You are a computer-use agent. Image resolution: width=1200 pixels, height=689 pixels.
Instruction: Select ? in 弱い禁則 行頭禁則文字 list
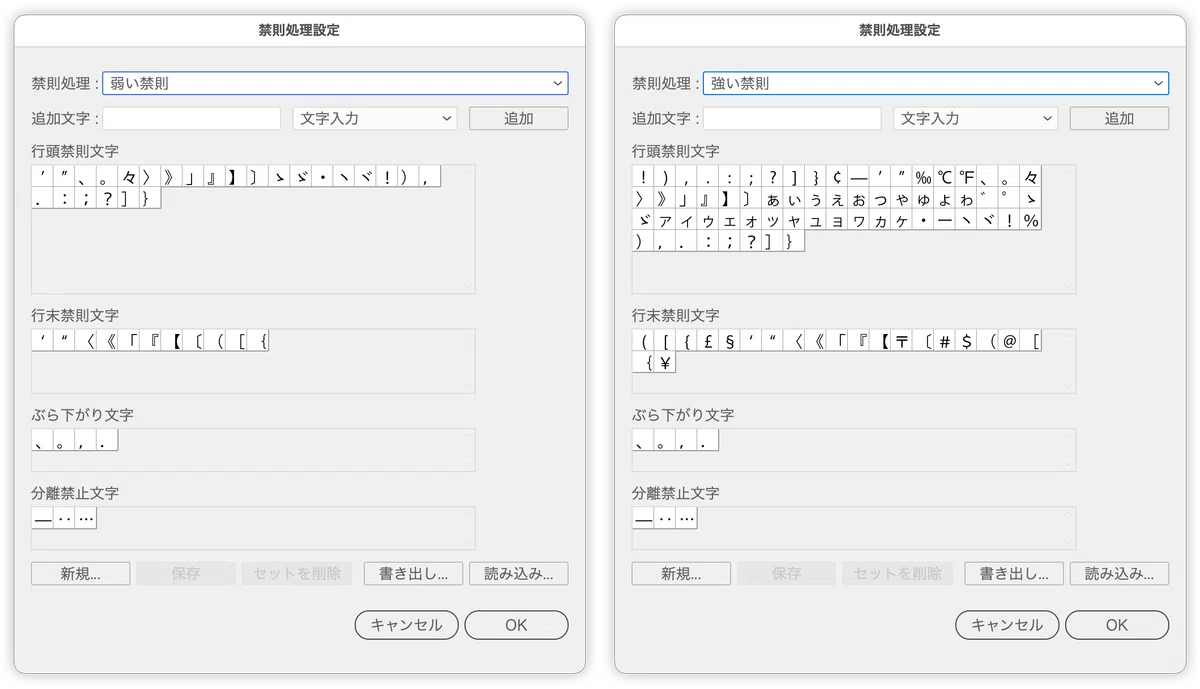tap(107, 198)
